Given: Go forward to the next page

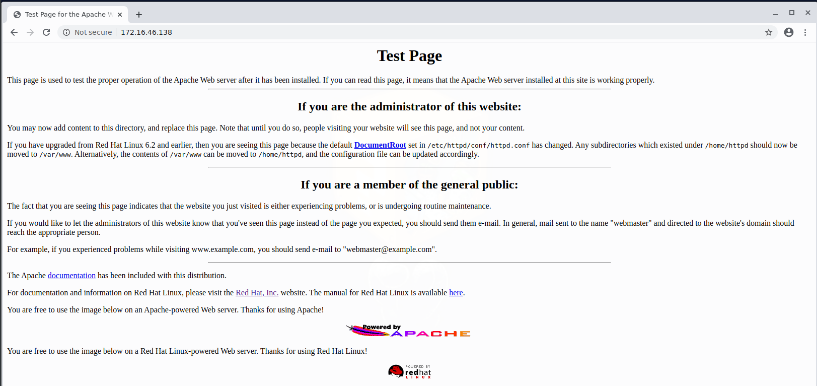Looking at the screenshot, I should (30, 32).
